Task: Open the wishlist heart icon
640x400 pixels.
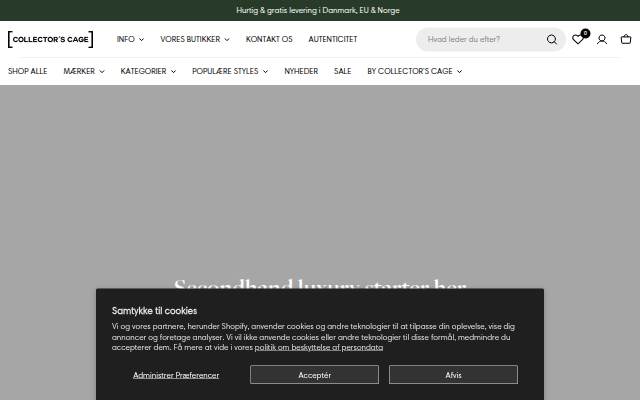Action: pyautogui.click(x=578, y=39)
